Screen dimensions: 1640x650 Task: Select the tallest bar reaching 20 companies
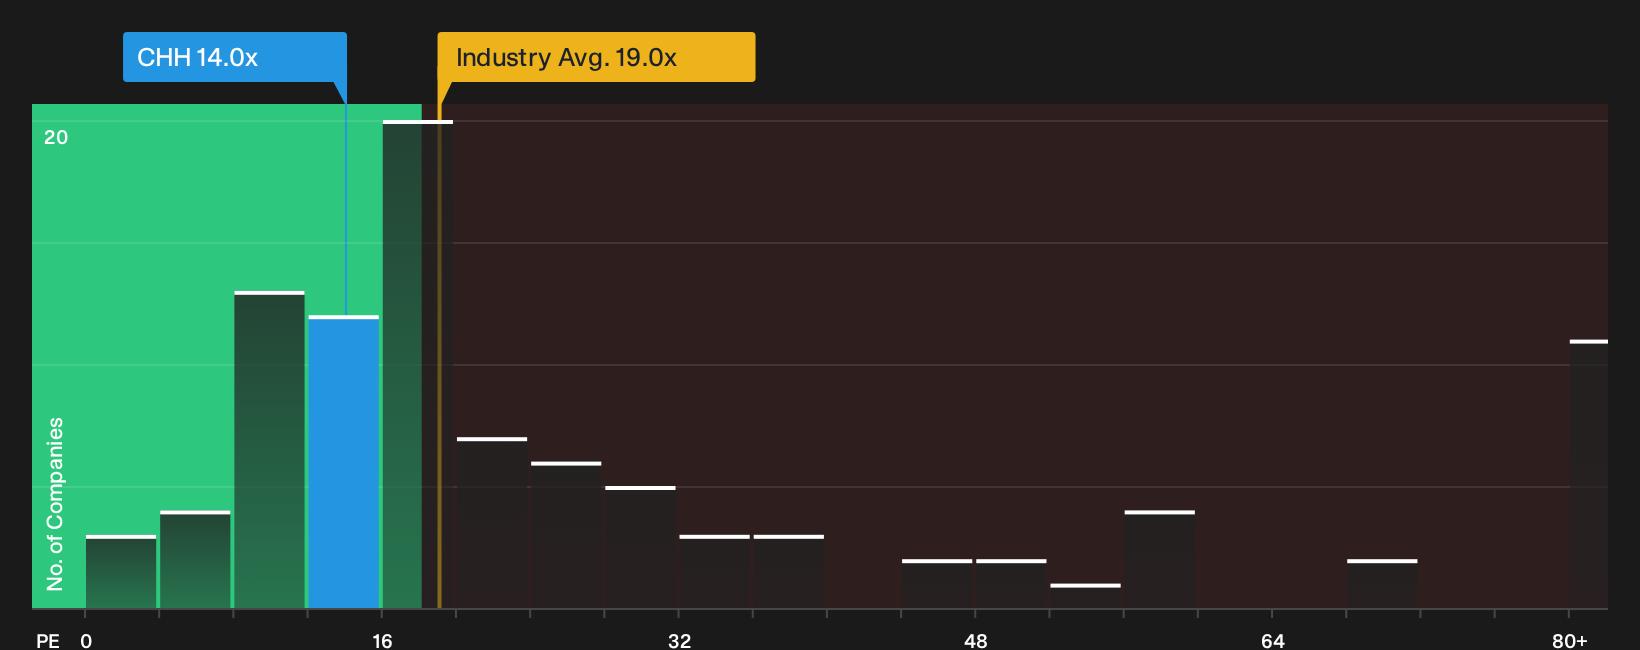pyautogui.click(x=418, y=365)
